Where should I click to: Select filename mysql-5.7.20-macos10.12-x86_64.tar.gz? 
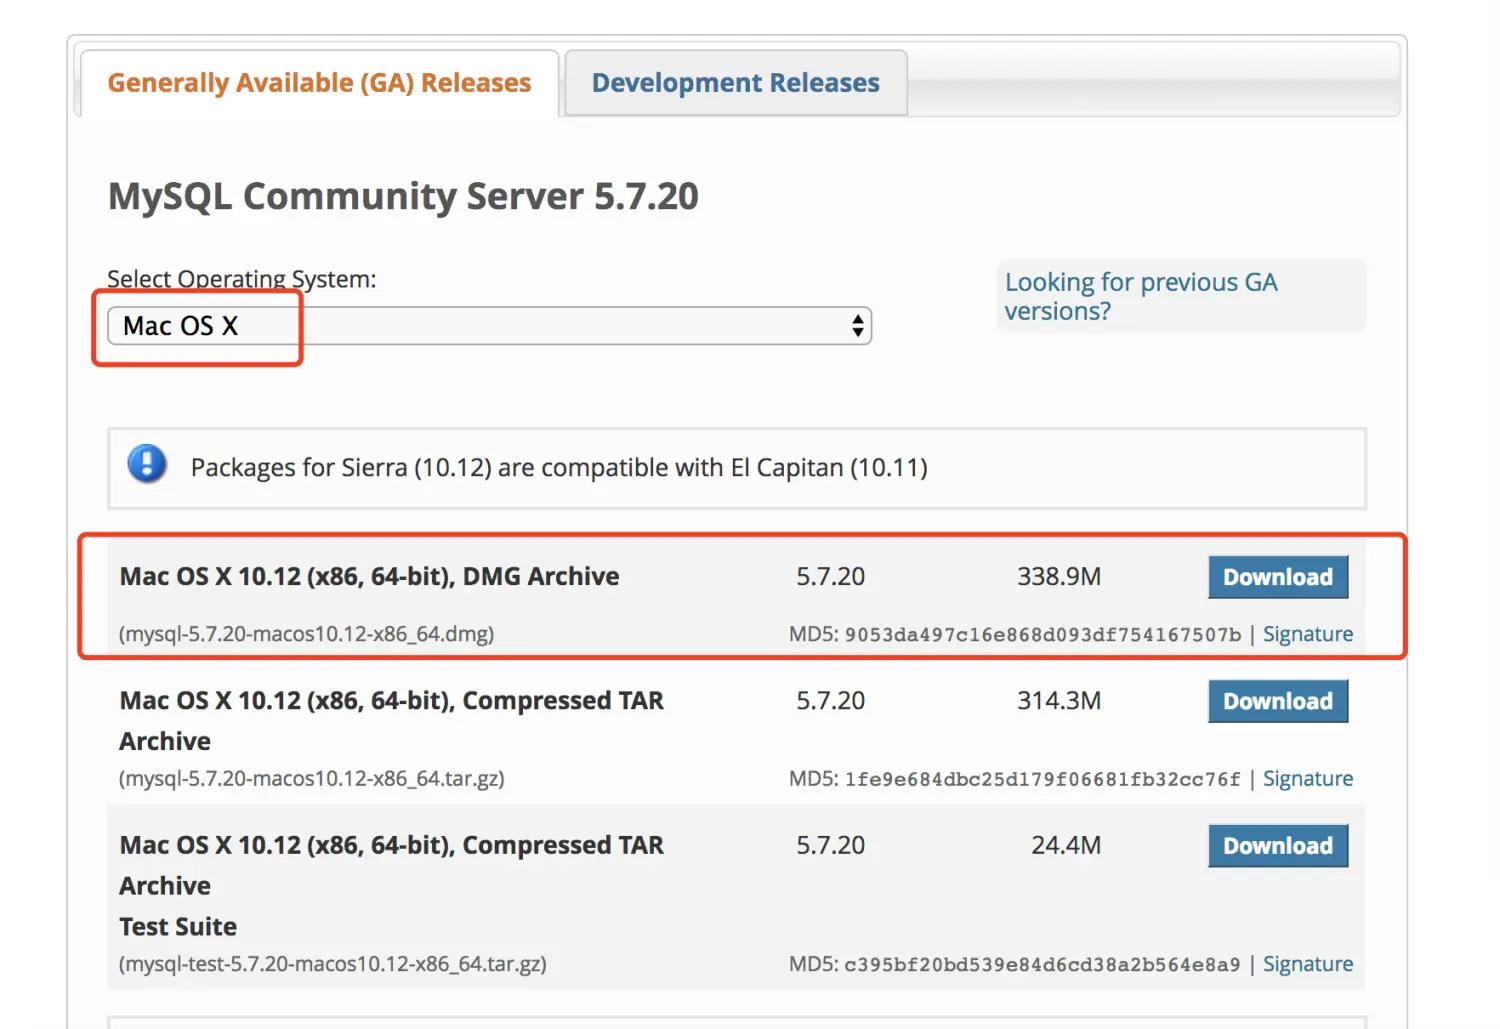(311, 778)
